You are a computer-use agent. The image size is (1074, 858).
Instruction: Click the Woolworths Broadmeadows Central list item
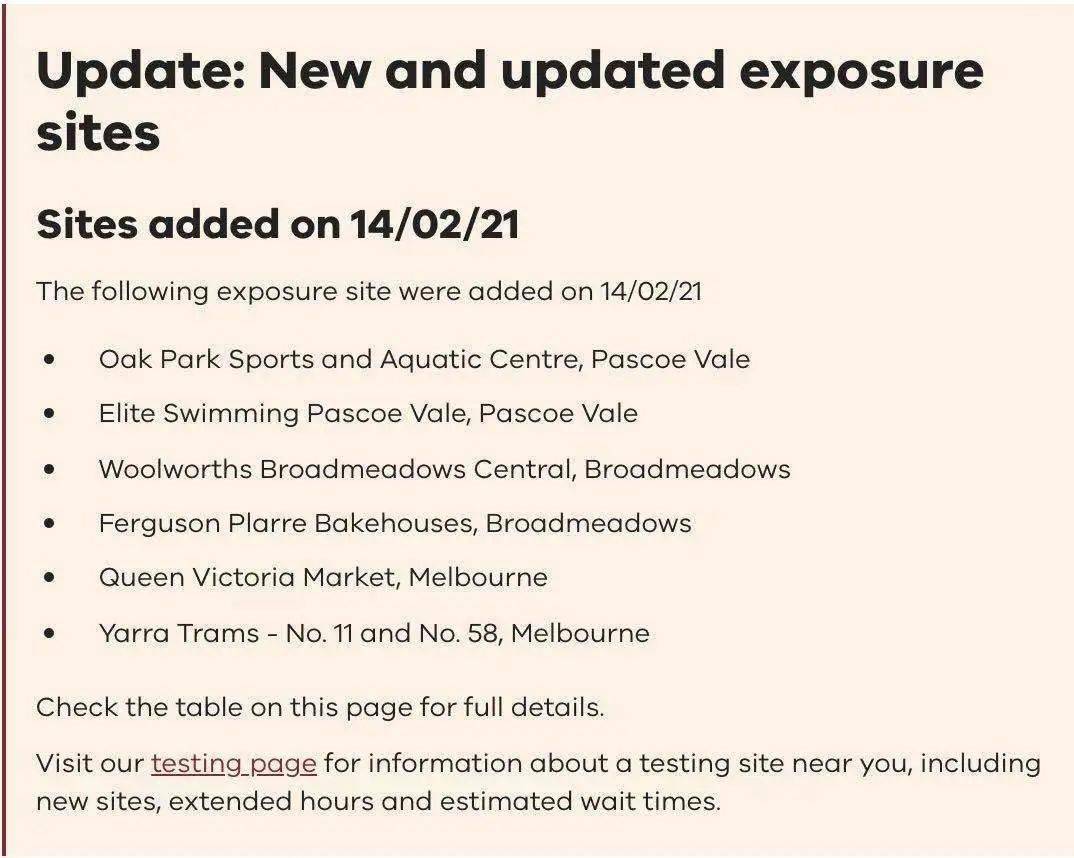[445, 469]
